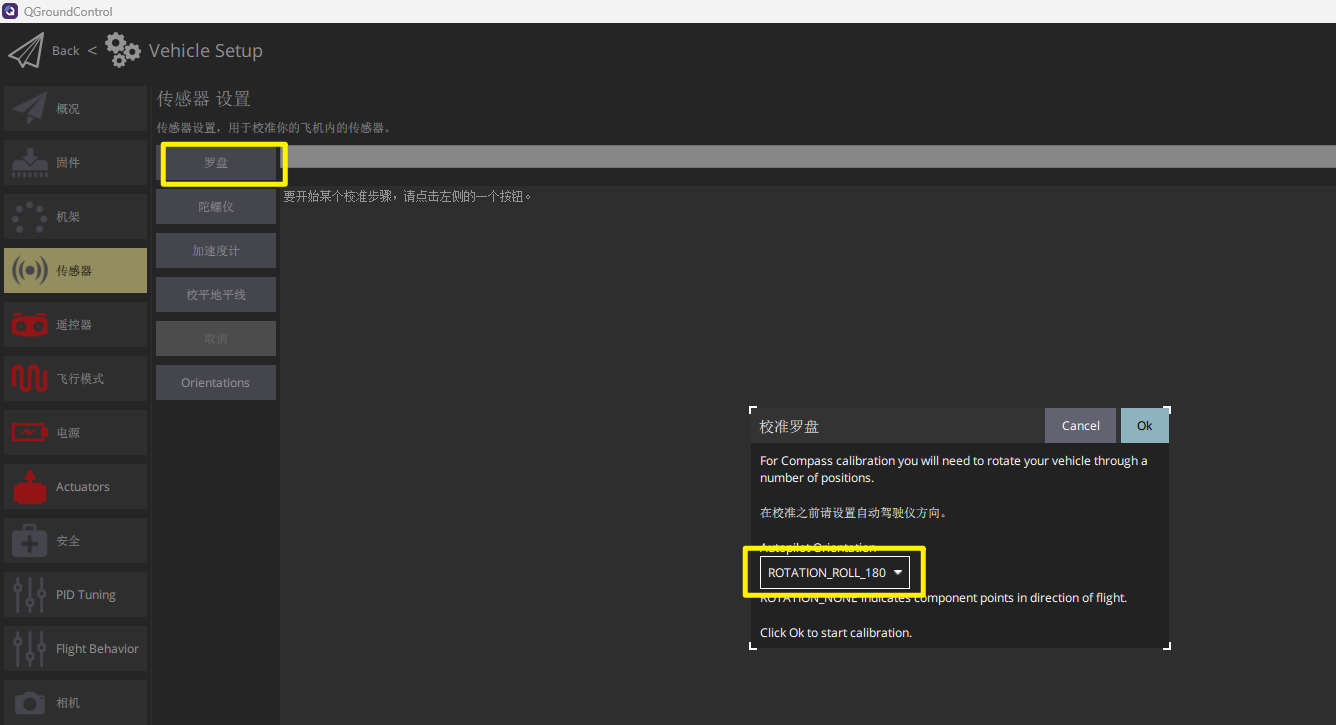The image size is (1336, 725).
Task: Cancel the compass calibration dialog
Action: (x=1080, y=426)
